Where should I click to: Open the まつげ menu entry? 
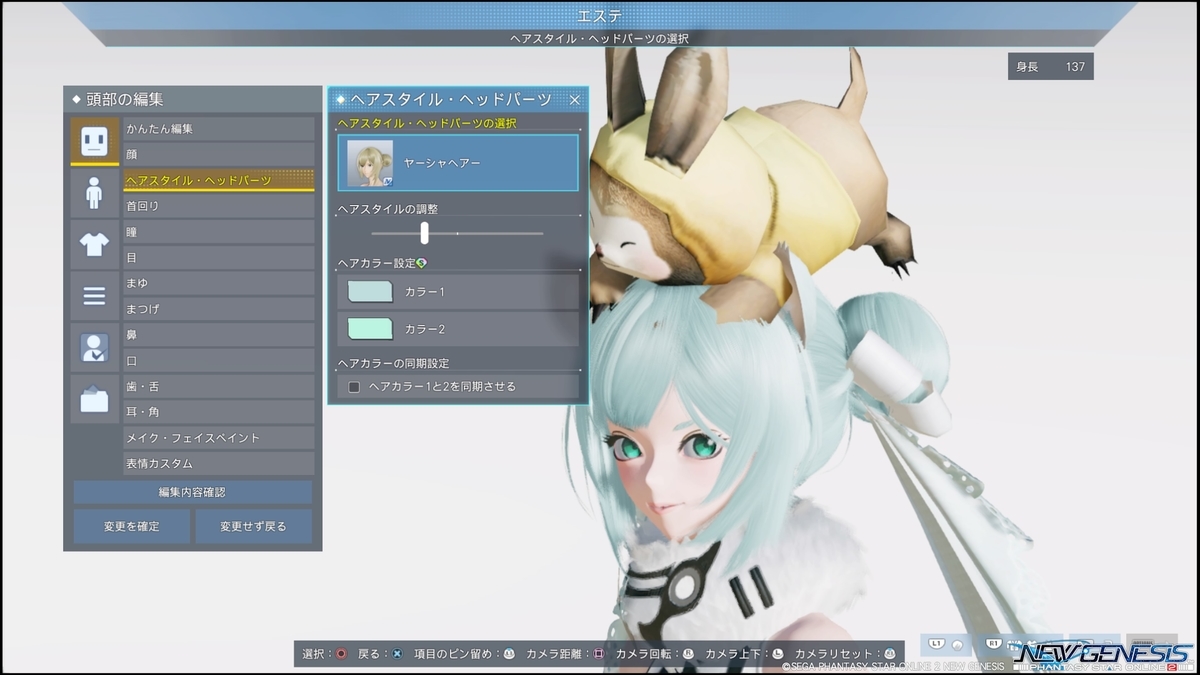(218, 309)
